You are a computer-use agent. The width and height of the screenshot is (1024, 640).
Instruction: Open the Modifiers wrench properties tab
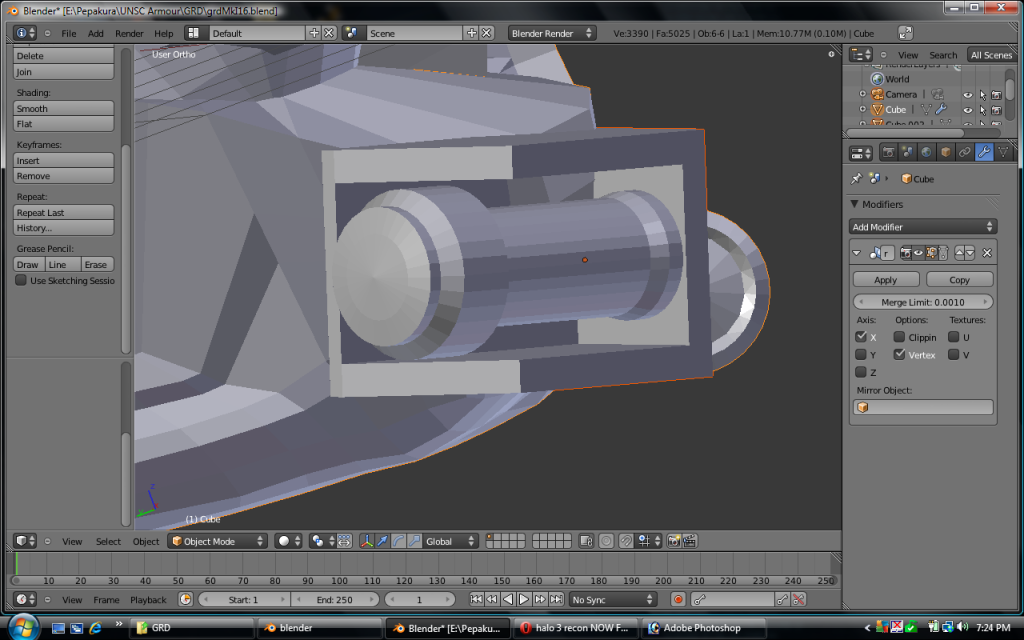(x=984, y=153)
